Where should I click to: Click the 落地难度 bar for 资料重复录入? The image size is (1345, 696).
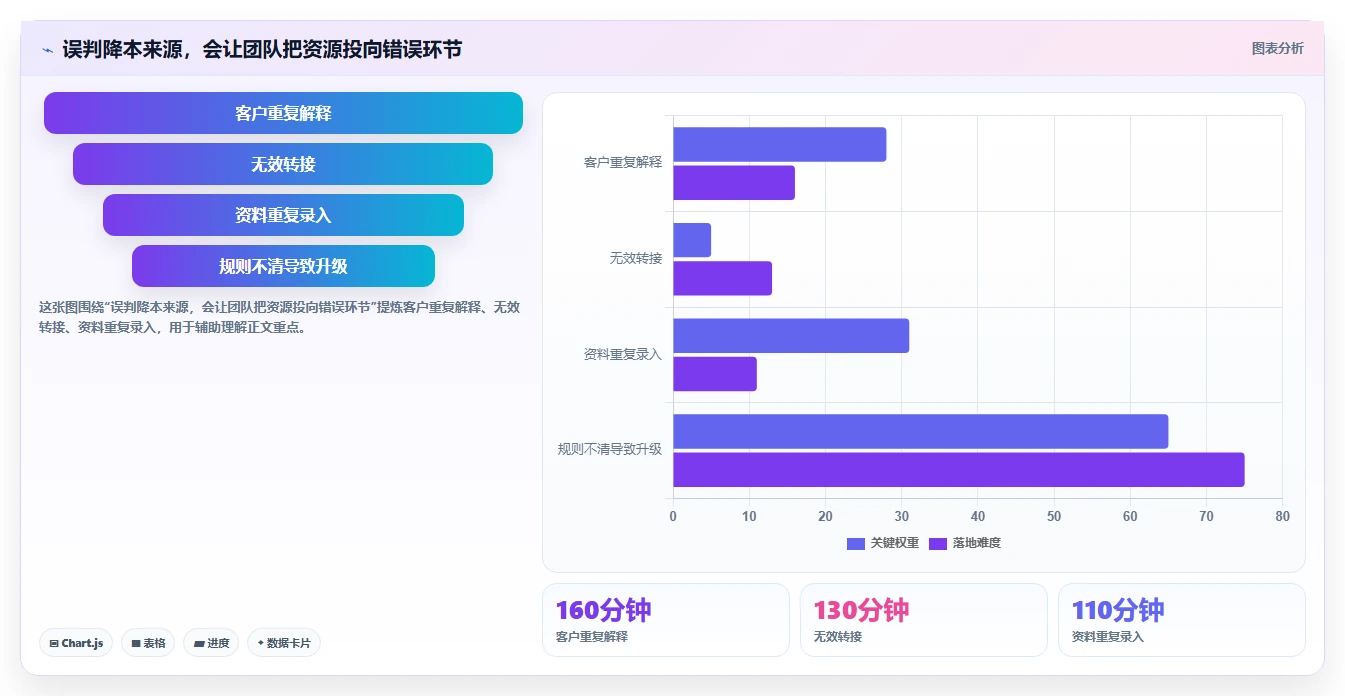(715, 374)
